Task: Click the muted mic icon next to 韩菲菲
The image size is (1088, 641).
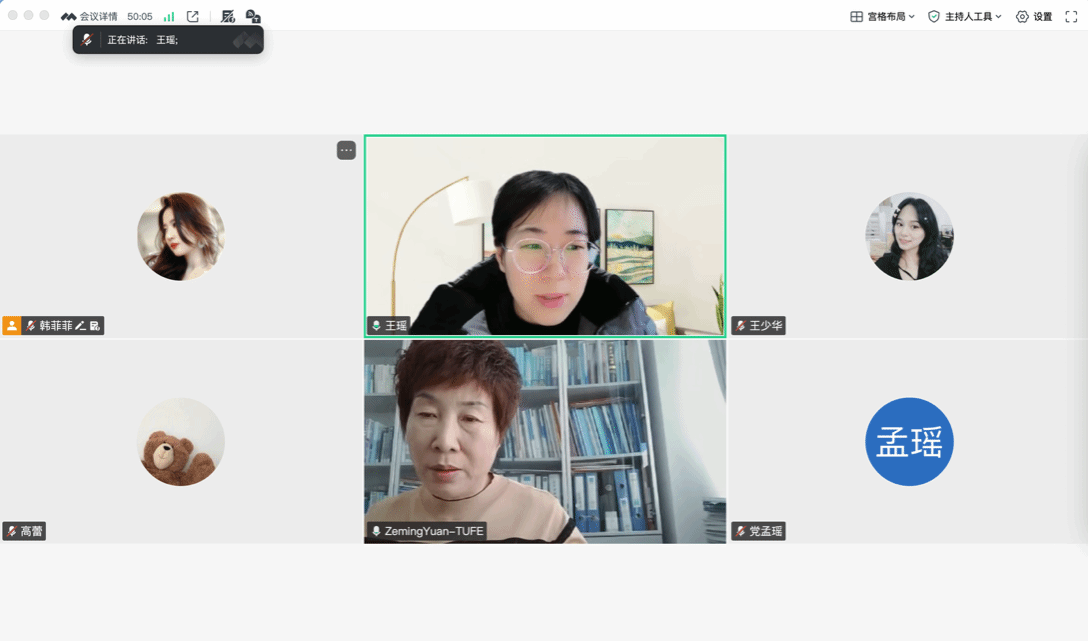Action: click(31, 326)
